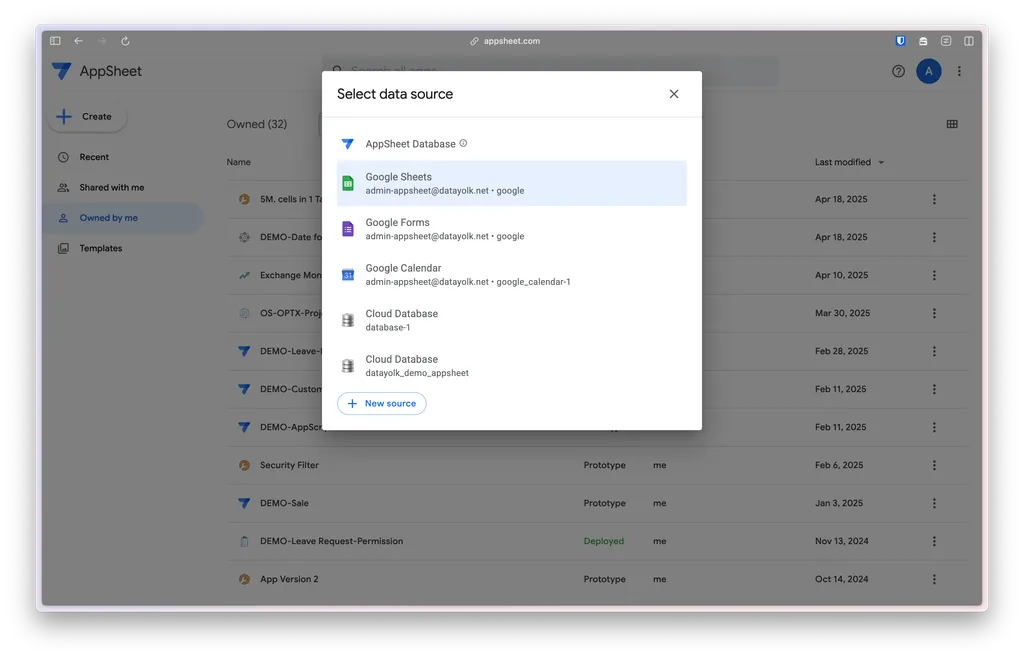
Task: Click the Search all apps field
Action: [551, 70]
